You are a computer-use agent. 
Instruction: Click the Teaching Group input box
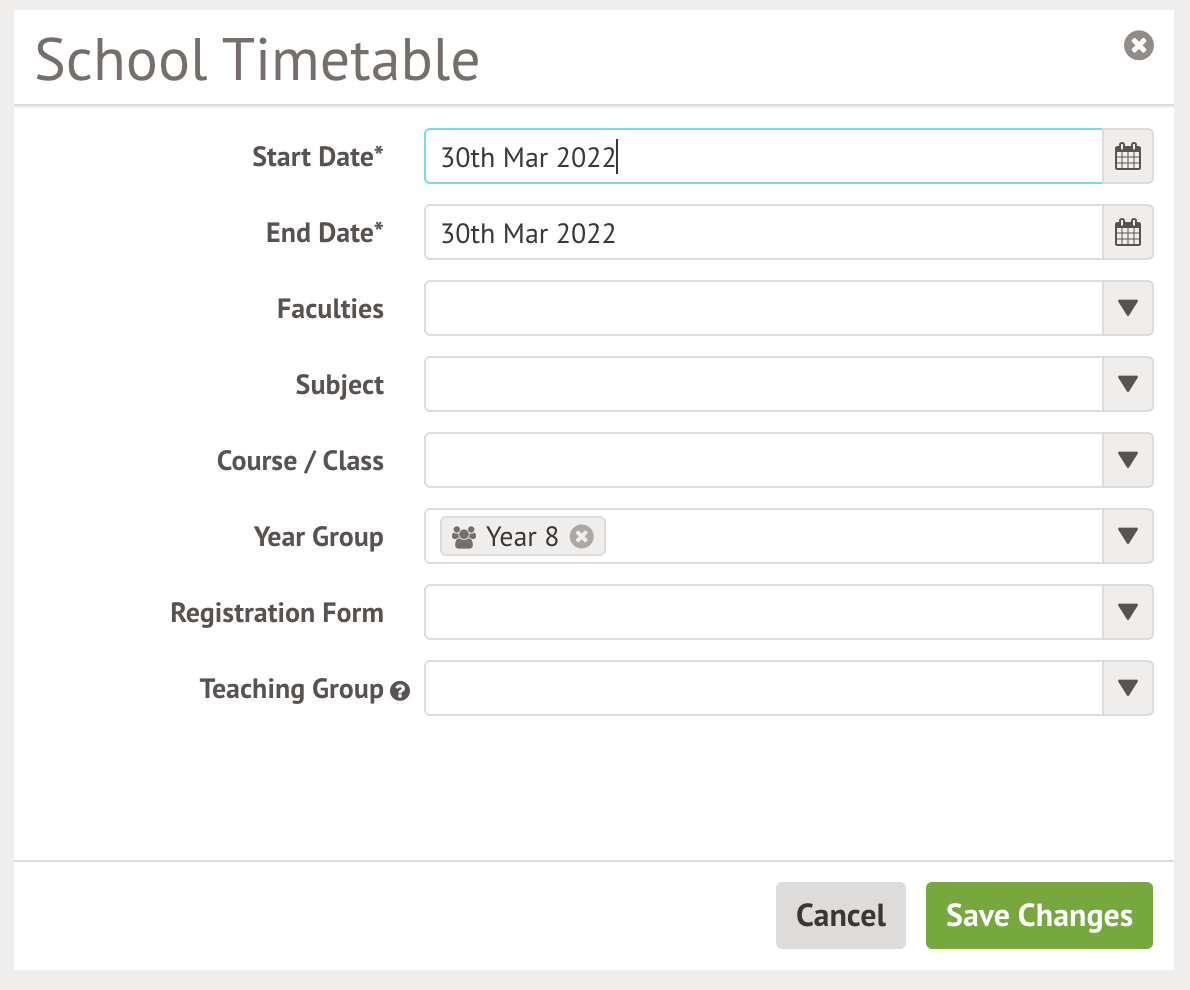(762, 688)
